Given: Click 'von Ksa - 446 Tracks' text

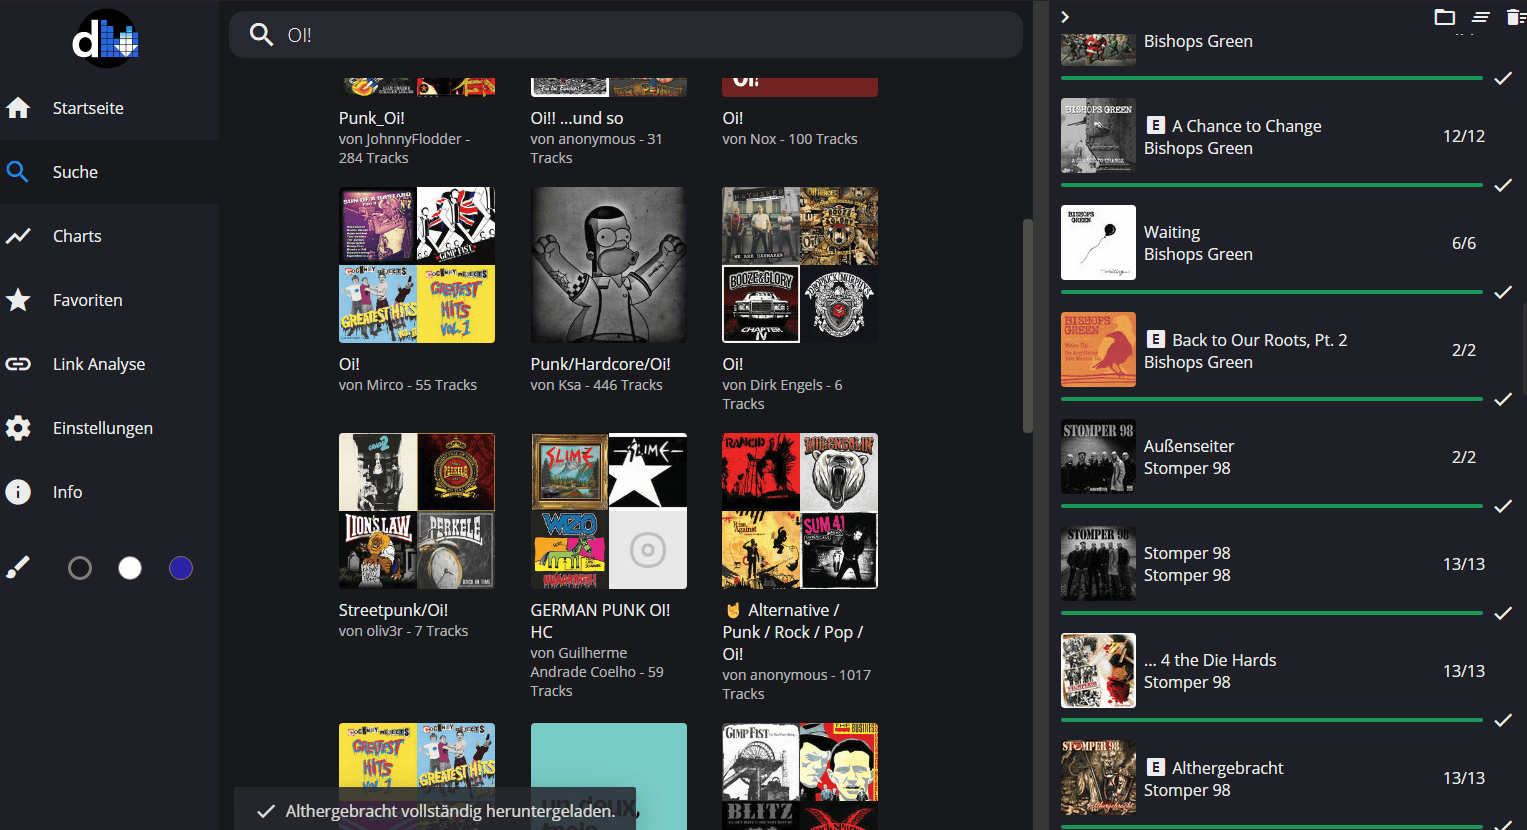Looking at the screenshot, I should click(597, 385).
